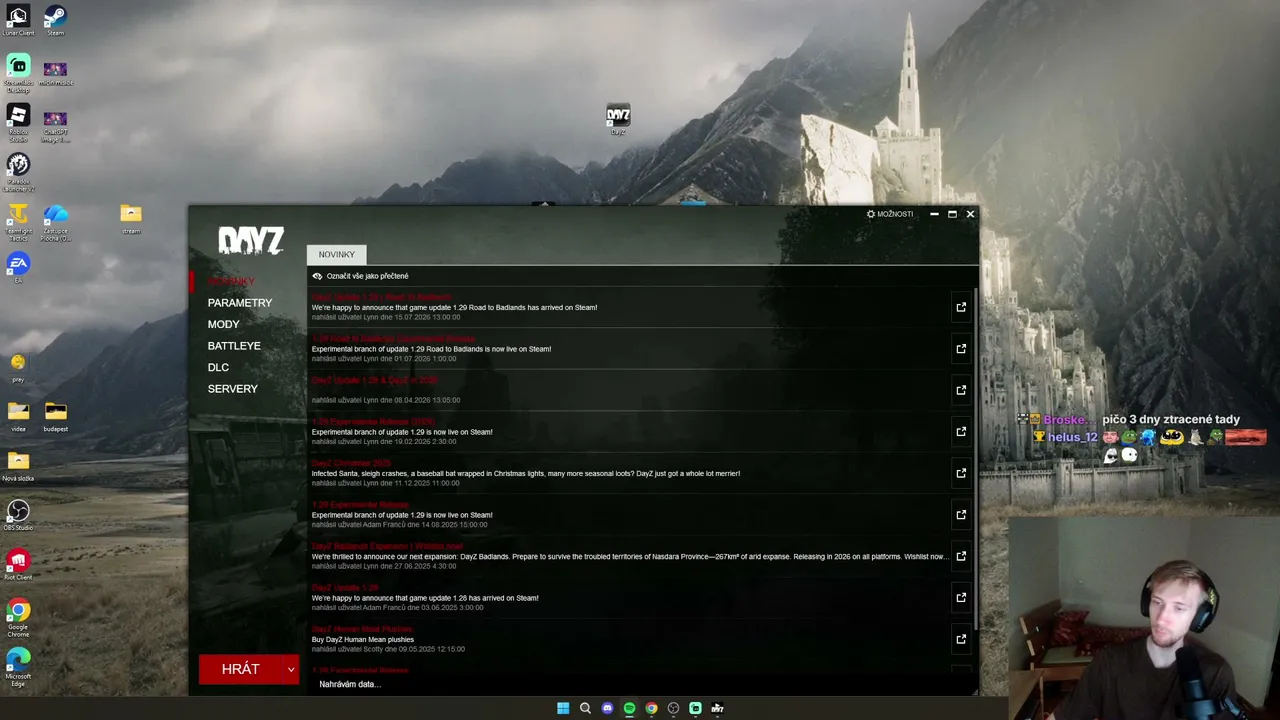The height and width of the screenshot is (720, 1280).
Task: Open external link for update 1.28 news
Action: pyautogui.click(x=961, y=598)
